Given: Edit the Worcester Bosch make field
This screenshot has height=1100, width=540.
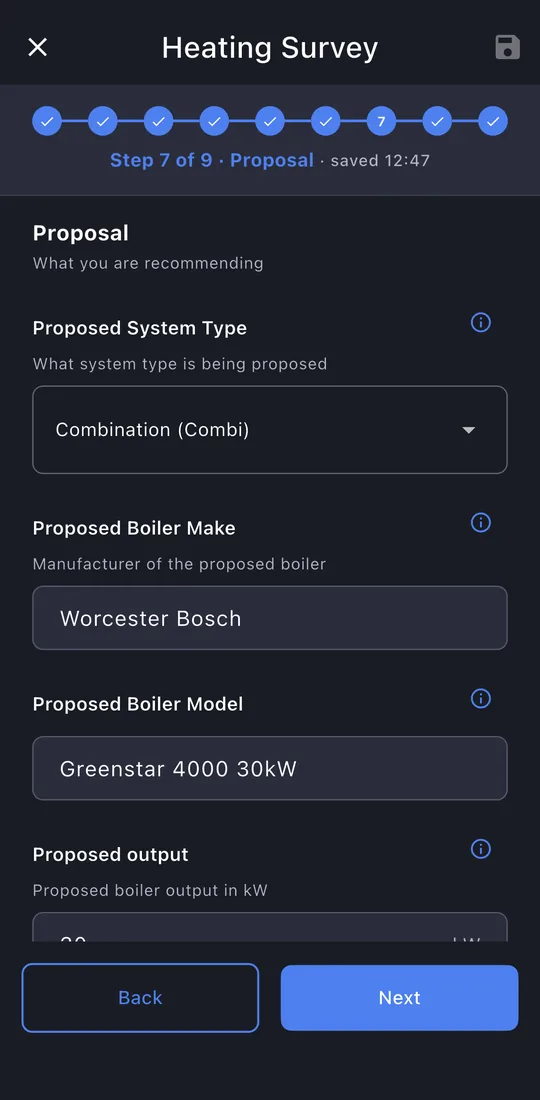Looking at the screenshot, I should pos(270,618).
